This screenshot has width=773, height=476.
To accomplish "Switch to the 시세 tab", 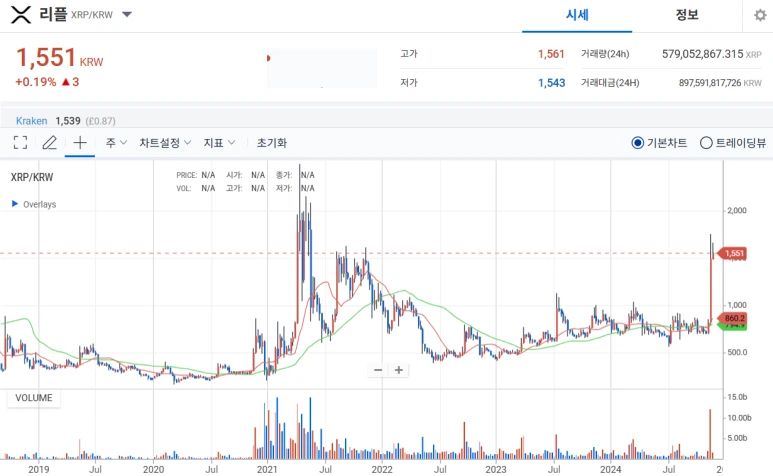I will tap(577, 15).
